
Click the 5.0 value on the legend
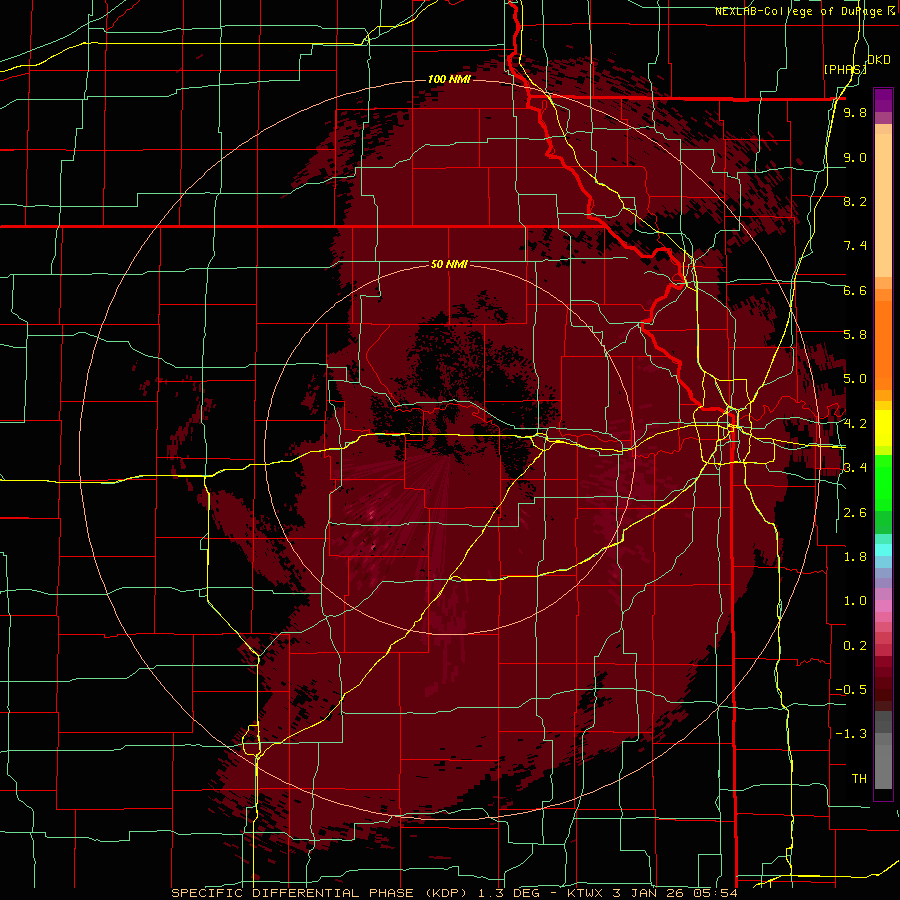tap(855, 379)
